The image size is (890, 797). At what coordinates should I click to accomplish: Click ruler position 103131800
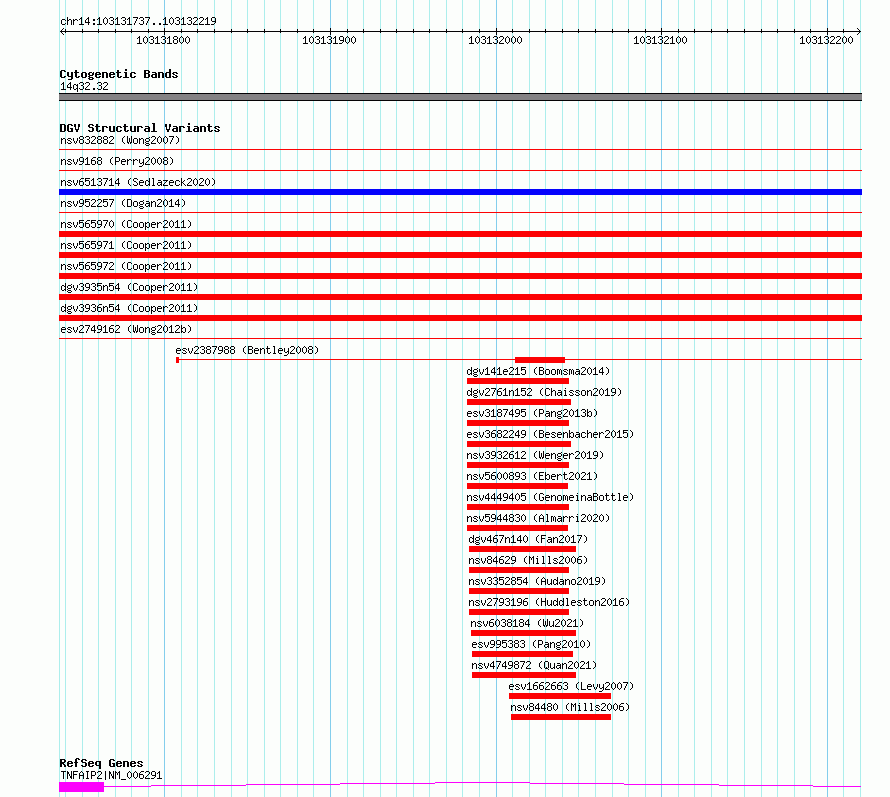coord(163,40)
